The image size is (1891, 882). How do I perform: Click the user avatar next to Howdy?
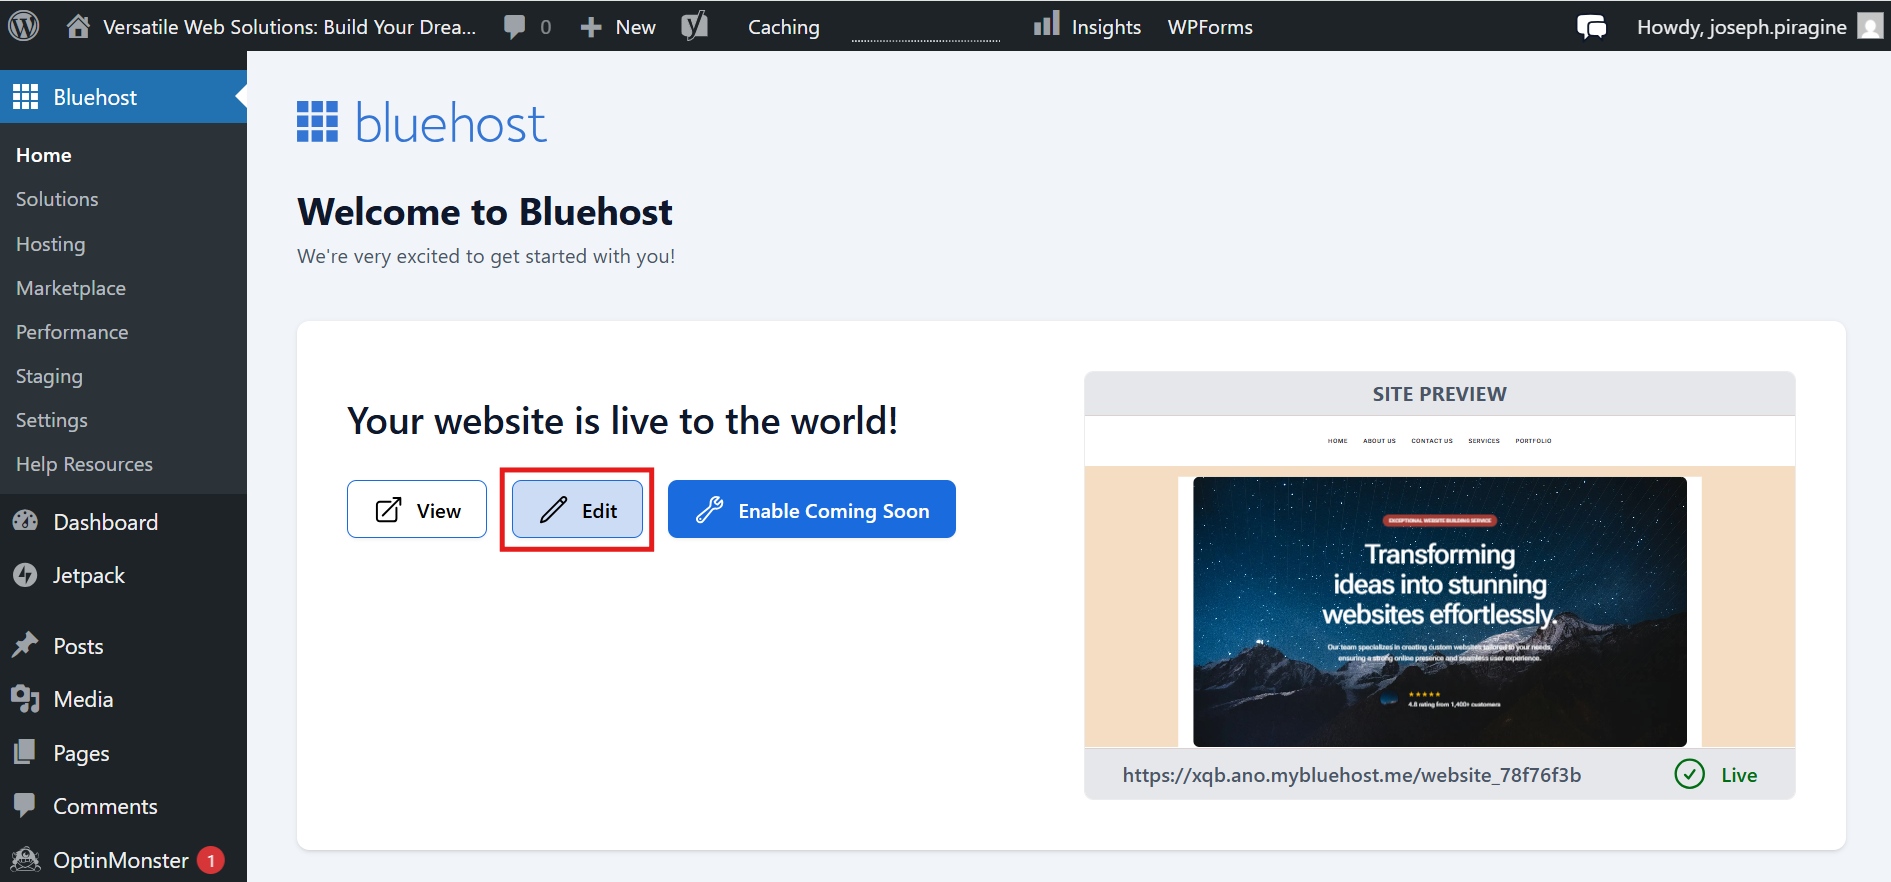point(1869,26)
